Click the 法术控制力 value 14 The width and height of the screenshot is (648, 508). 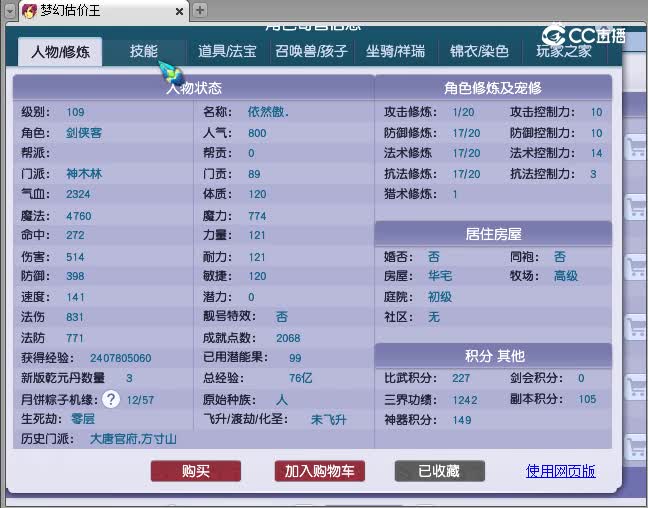coord(596,153)
